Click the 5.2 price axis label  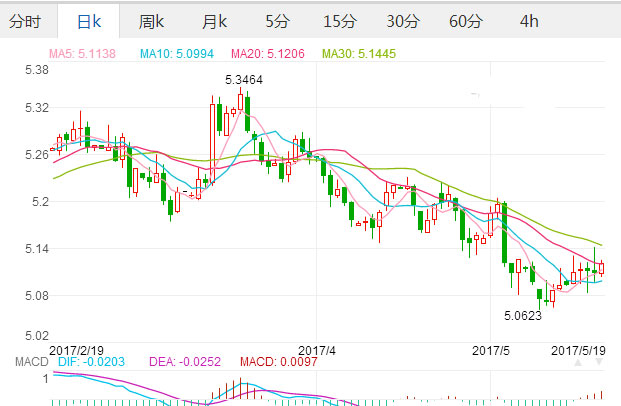tap(40, 202)
